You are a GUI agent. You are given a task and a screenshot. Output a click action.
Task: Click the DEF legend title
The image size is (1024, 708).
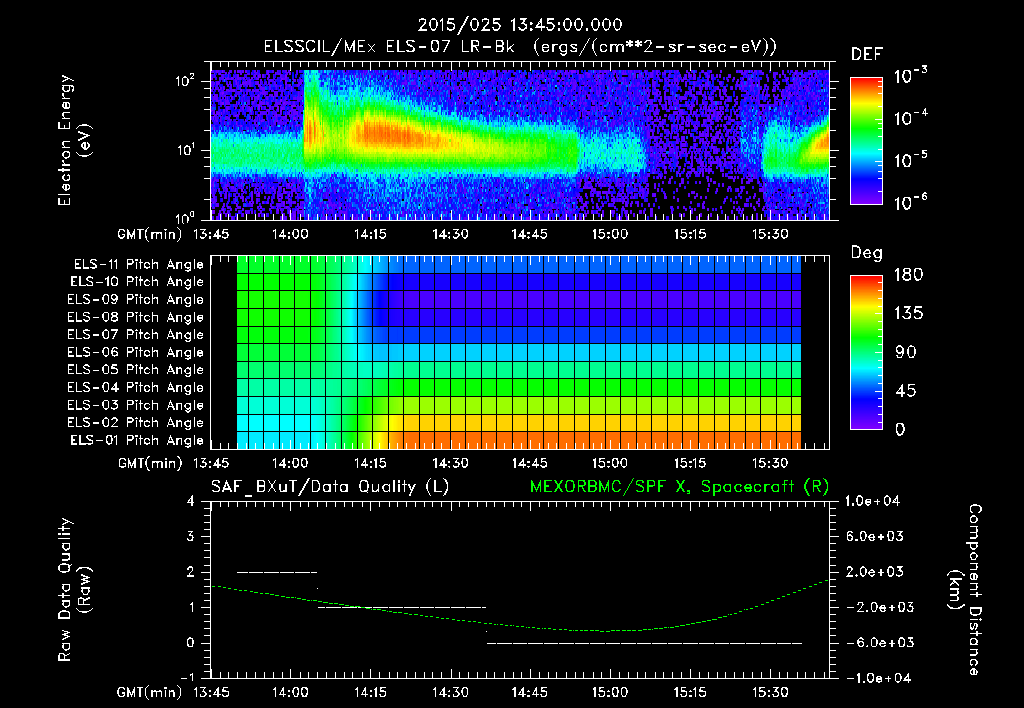pos(867,55)
